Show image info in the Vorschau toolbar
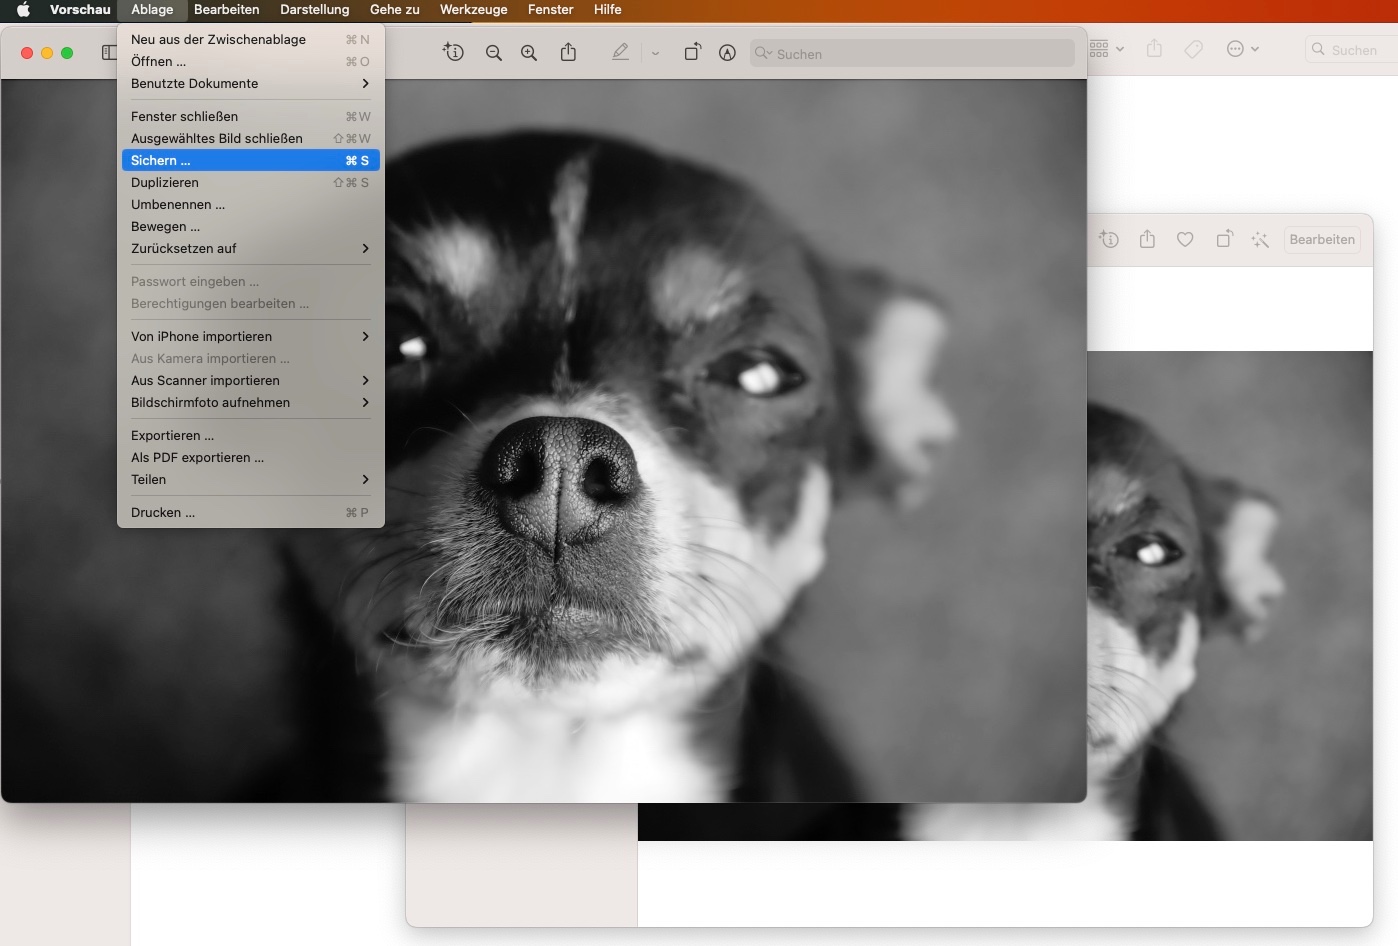 [x=453, y=52]
